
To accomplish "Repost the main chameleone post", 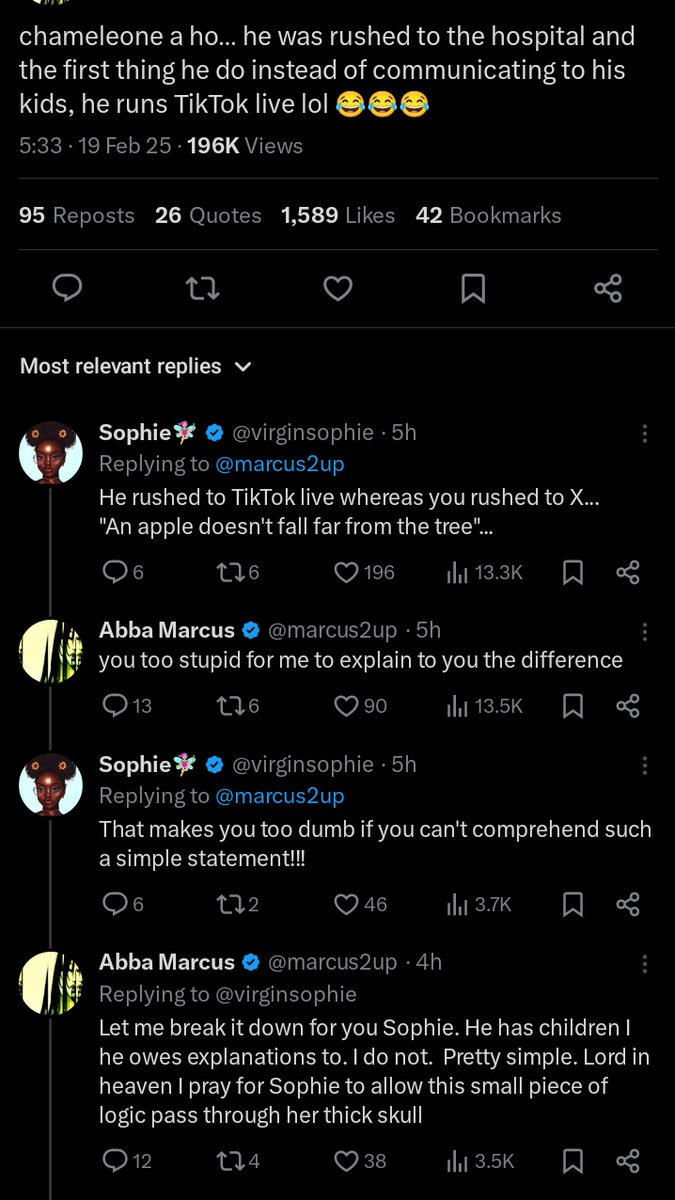I will pyautogui.click(x=203, y=289).
